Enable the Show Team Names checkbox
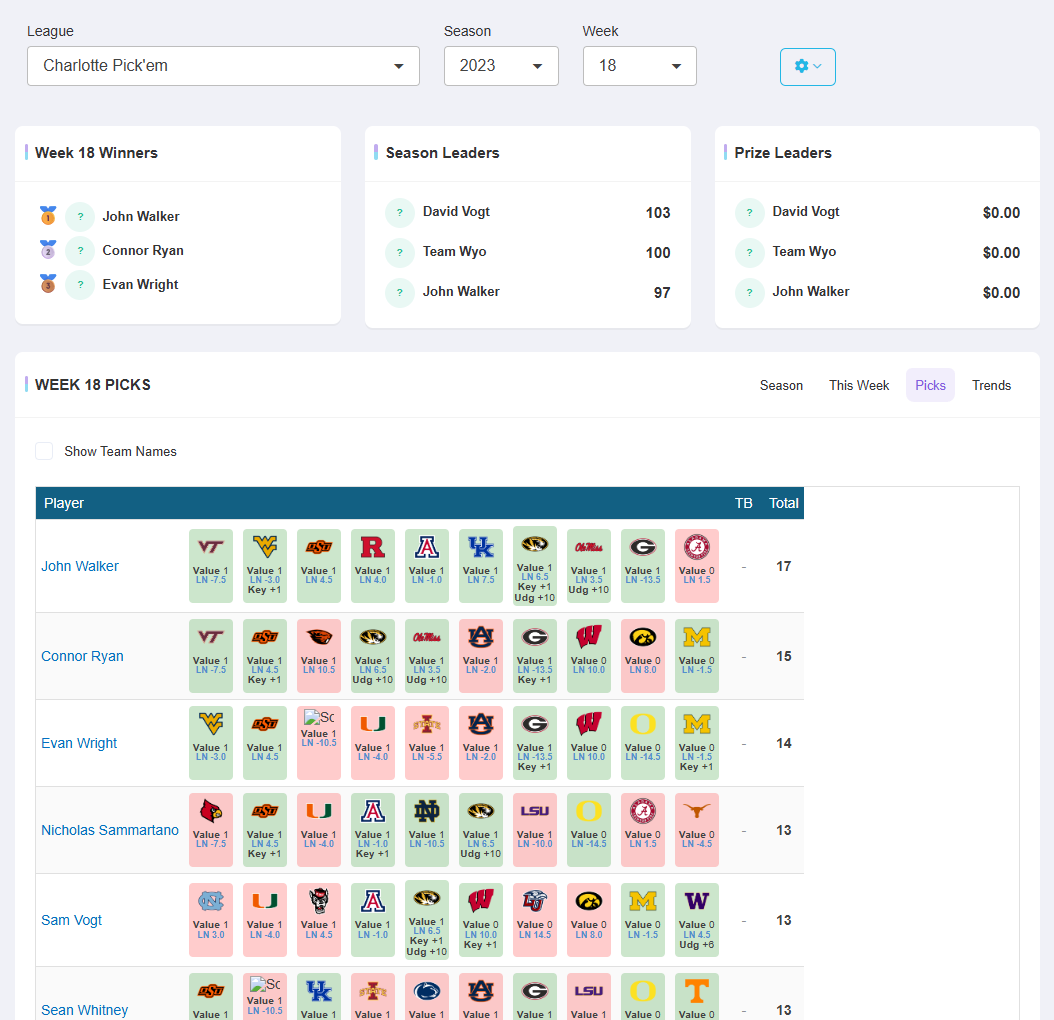Image resolution: width=1054 pixels, height=1020 pixels. coord(44,451)
